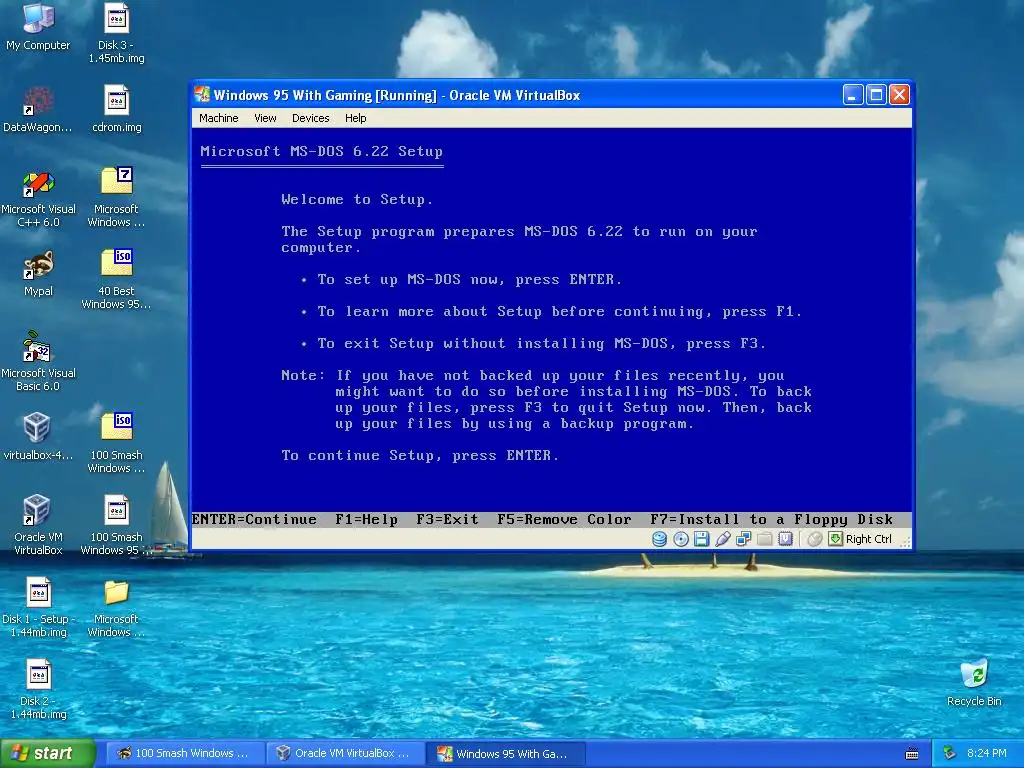
Task: Select the Disk 1 - Setup 1.44mb.img file
Action: [x=38, y=608]
